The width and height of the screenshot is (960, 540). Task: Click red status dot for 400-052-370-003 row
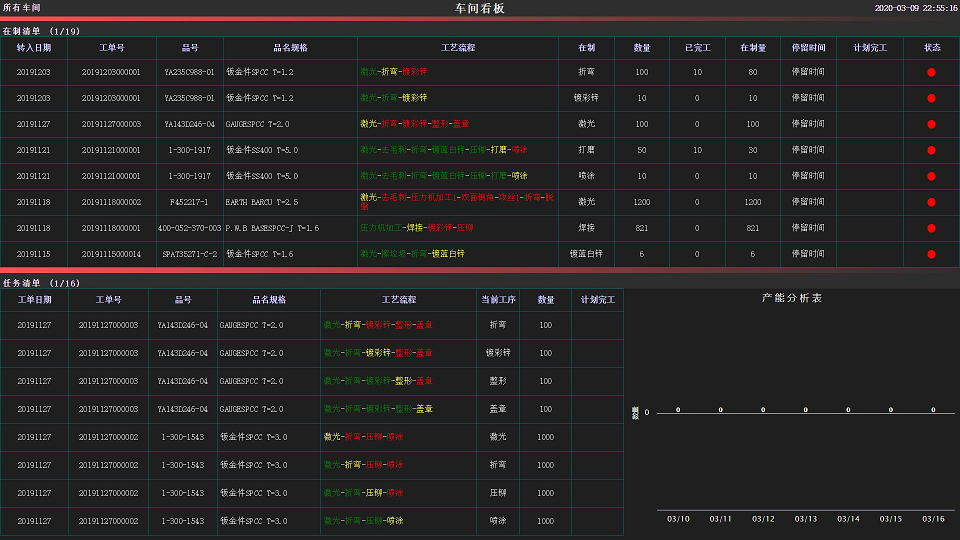tap(931, 228)
